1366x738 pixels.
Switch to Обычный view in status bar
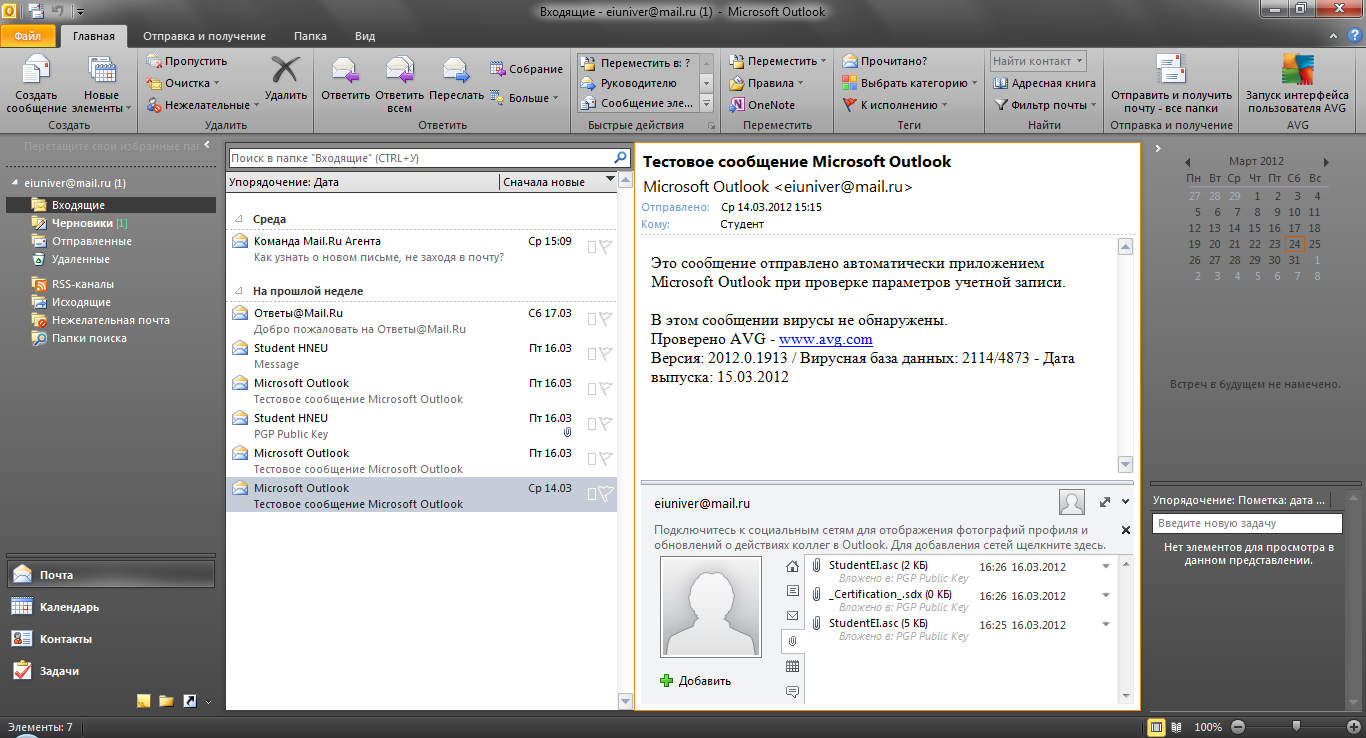click(1156, 727)
